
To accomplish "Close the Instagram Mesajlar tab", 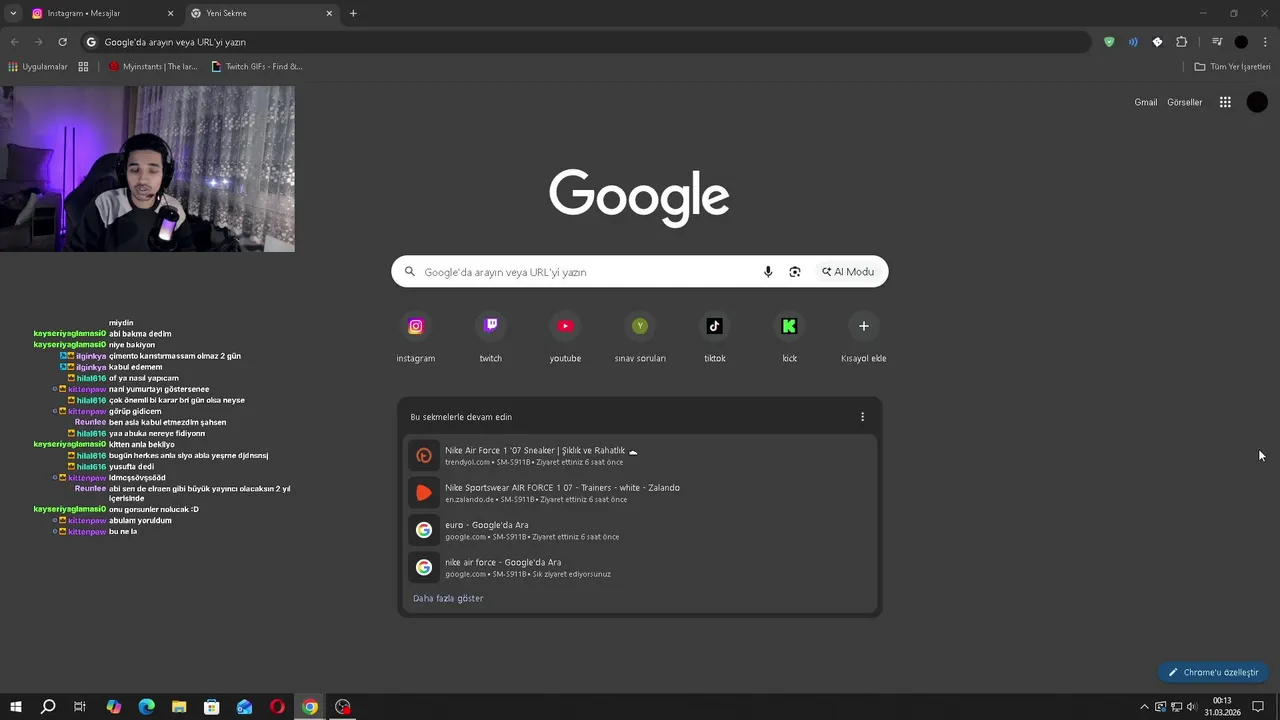I will [x=170, y=13].
